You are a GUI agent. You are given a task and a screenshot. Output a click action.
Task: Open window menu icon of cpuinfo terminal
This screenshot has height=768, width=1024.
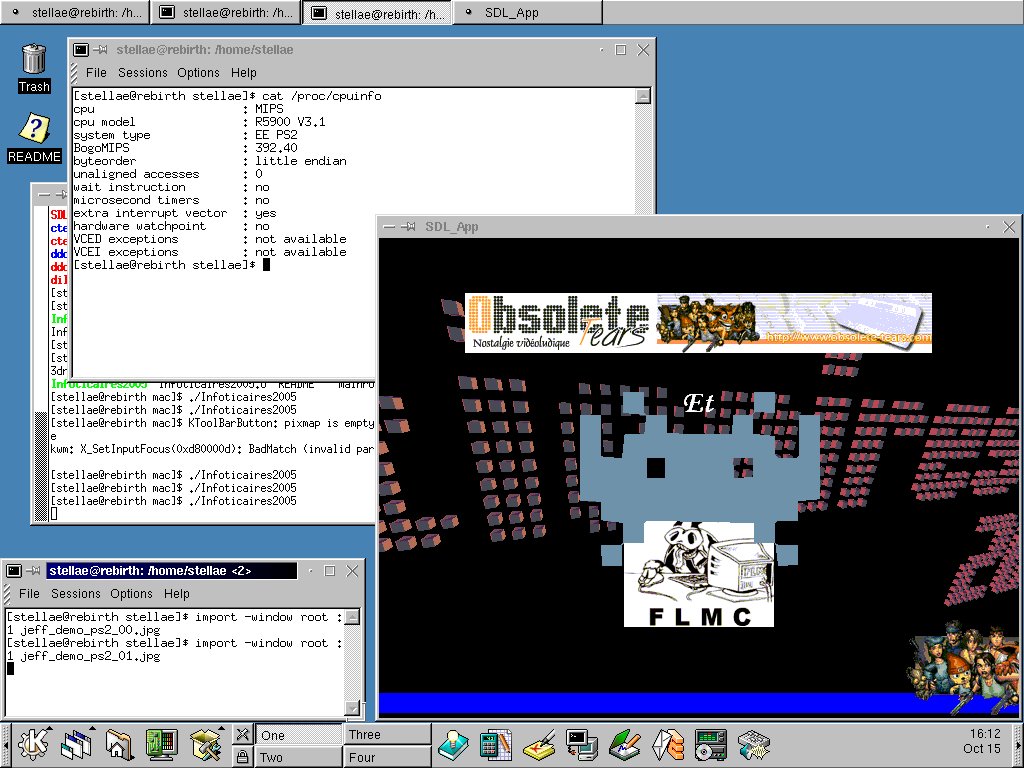pyautogui.click(x=81, y=50)
